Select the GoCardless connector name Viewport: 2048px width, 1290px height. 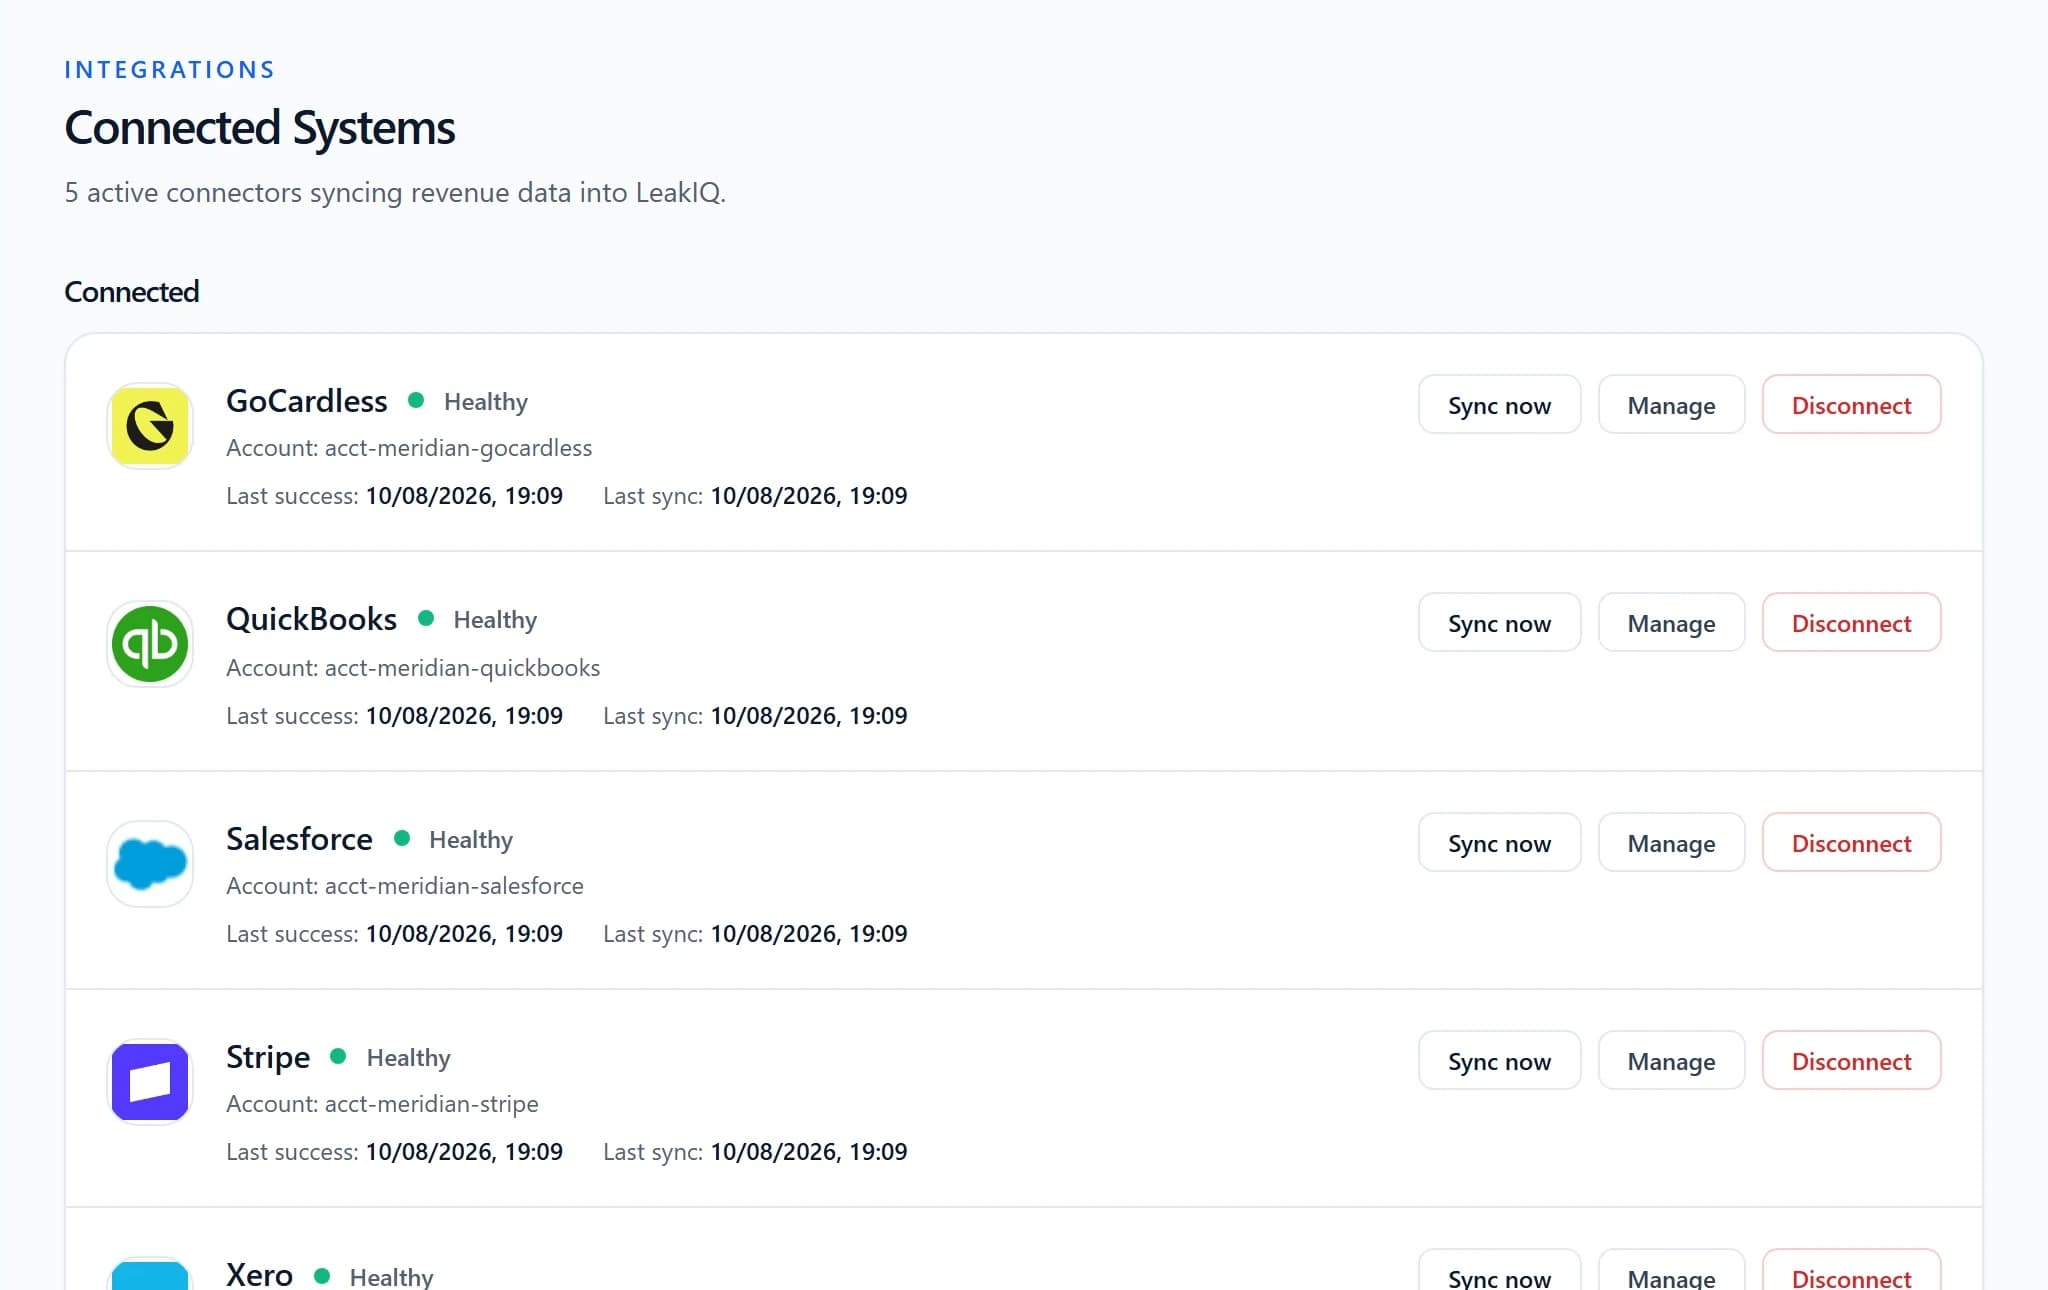307,401
